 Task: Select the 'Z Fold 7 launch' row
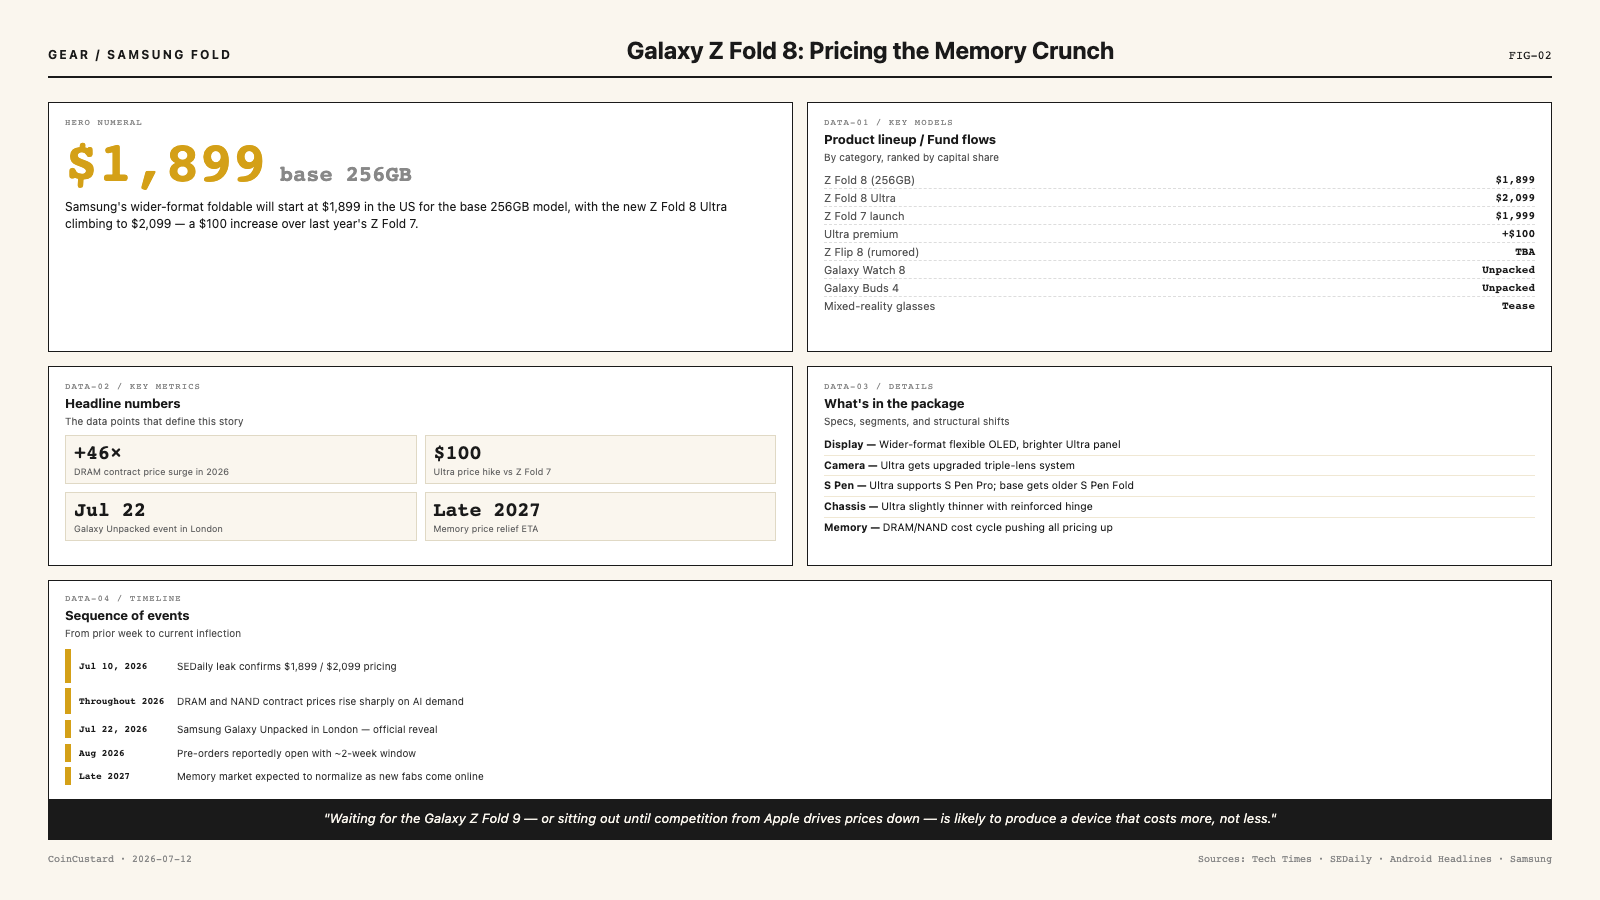tap(1179, 216)
